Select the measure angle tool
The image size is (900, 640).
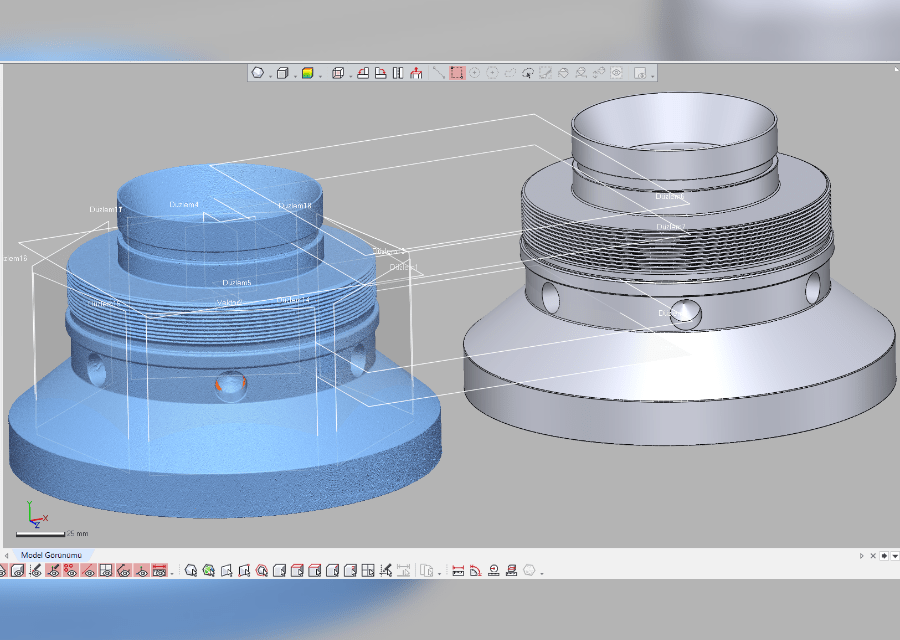[476, 571]
